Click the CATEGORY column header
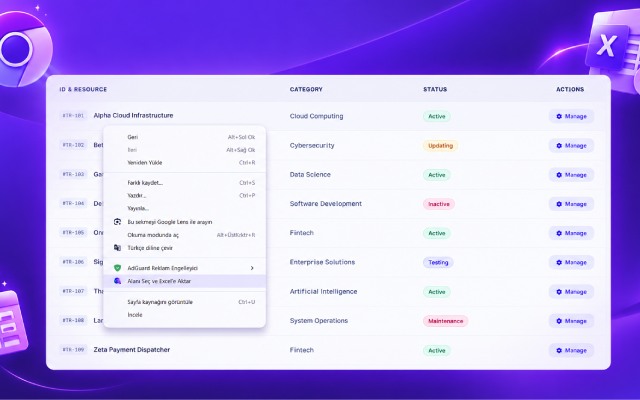The height and width of the screenshot is (400, 640). pyautogui.click(x=306, y=89)
